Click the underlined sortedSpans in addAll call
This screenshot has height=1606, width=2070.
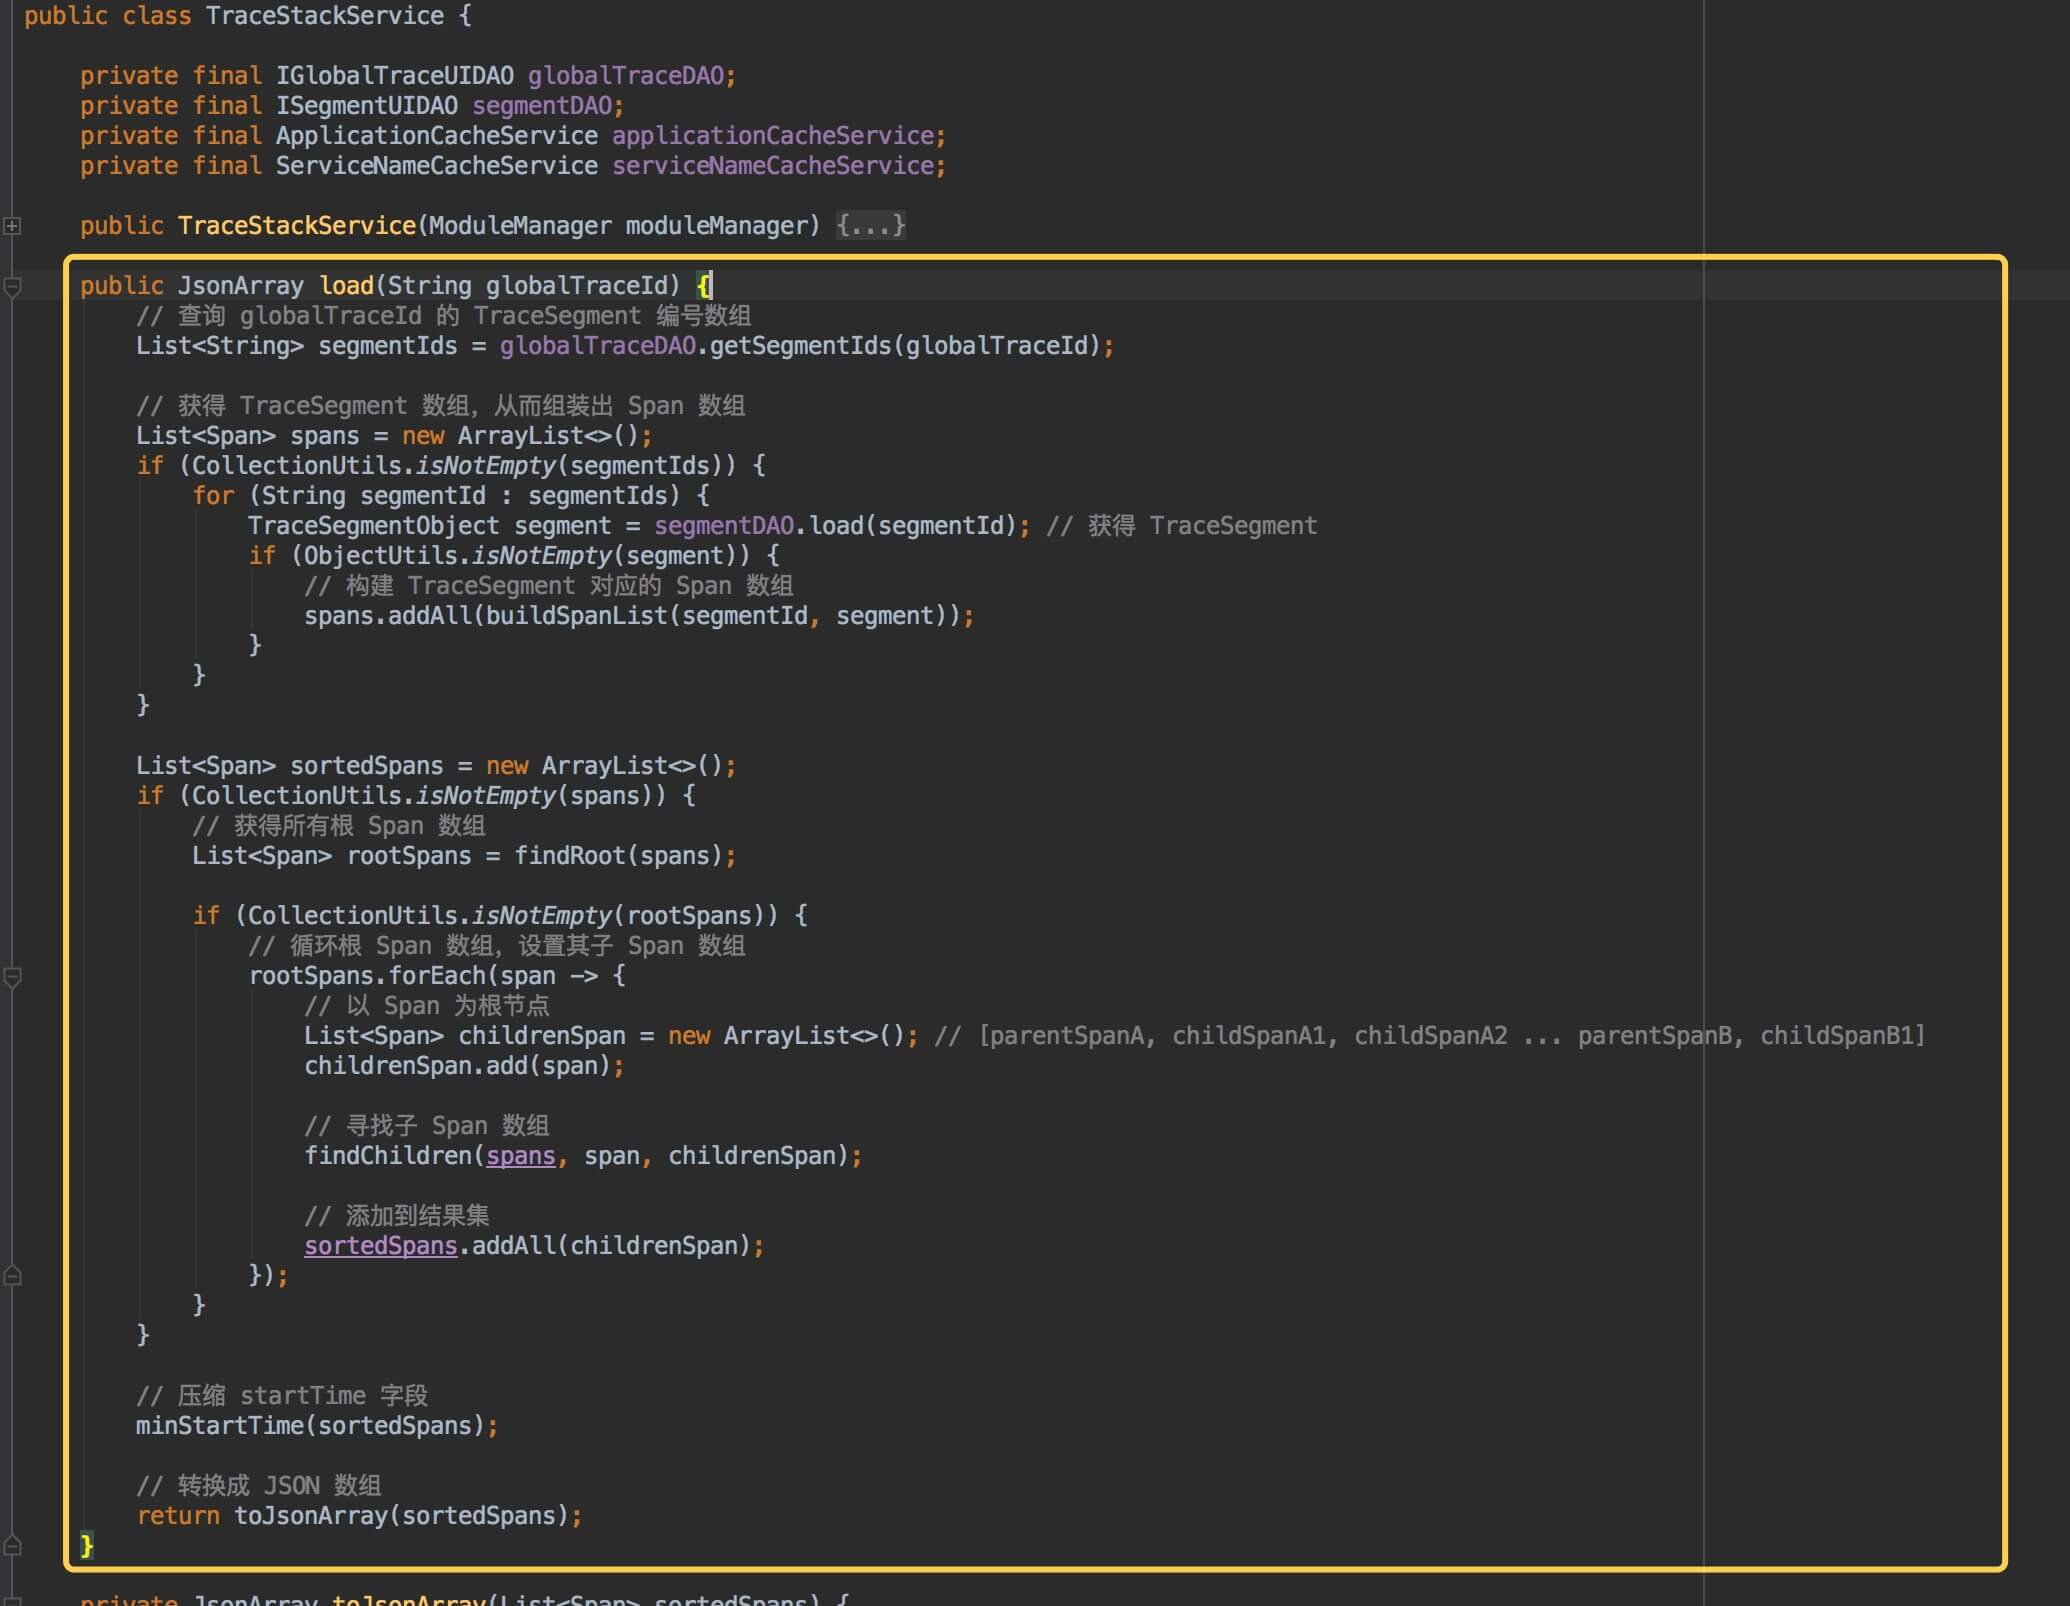380,1246
